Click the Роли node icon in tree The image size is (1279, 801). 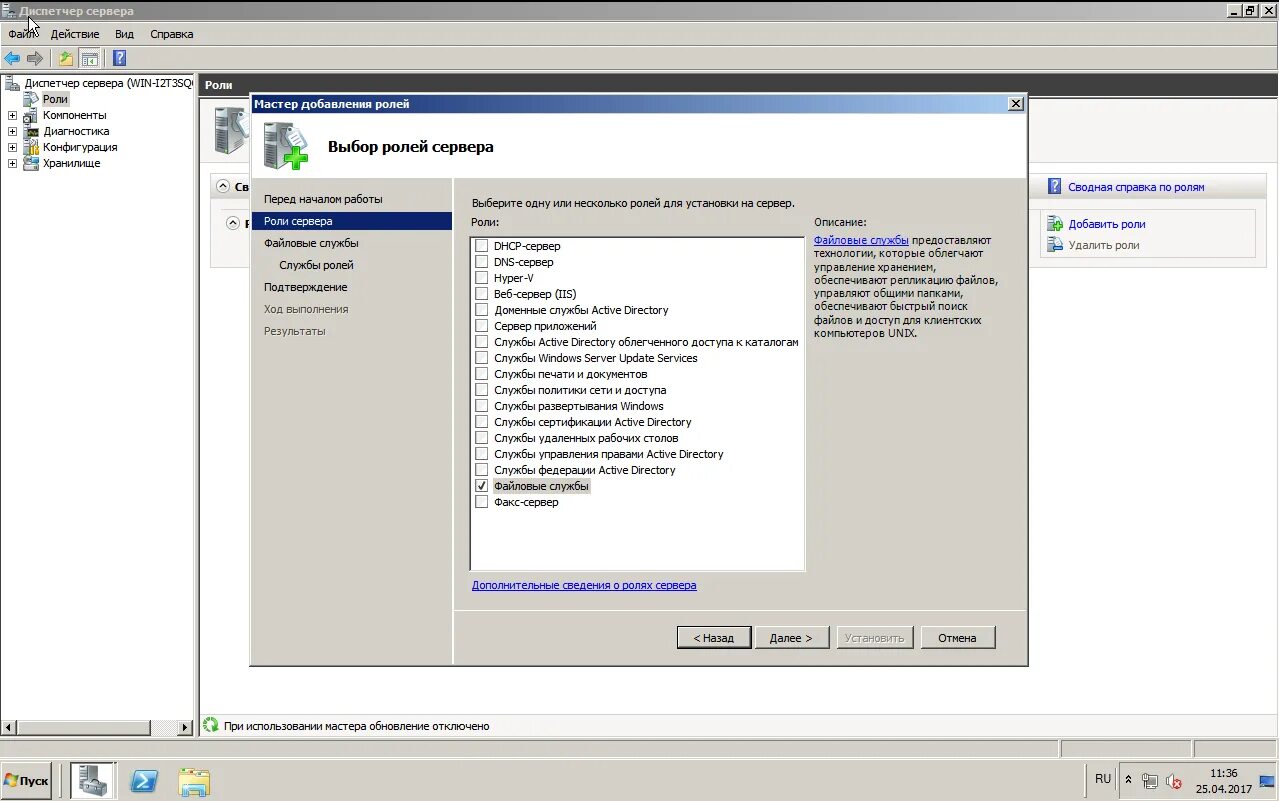pyautogui.click(x=31, y=99)
